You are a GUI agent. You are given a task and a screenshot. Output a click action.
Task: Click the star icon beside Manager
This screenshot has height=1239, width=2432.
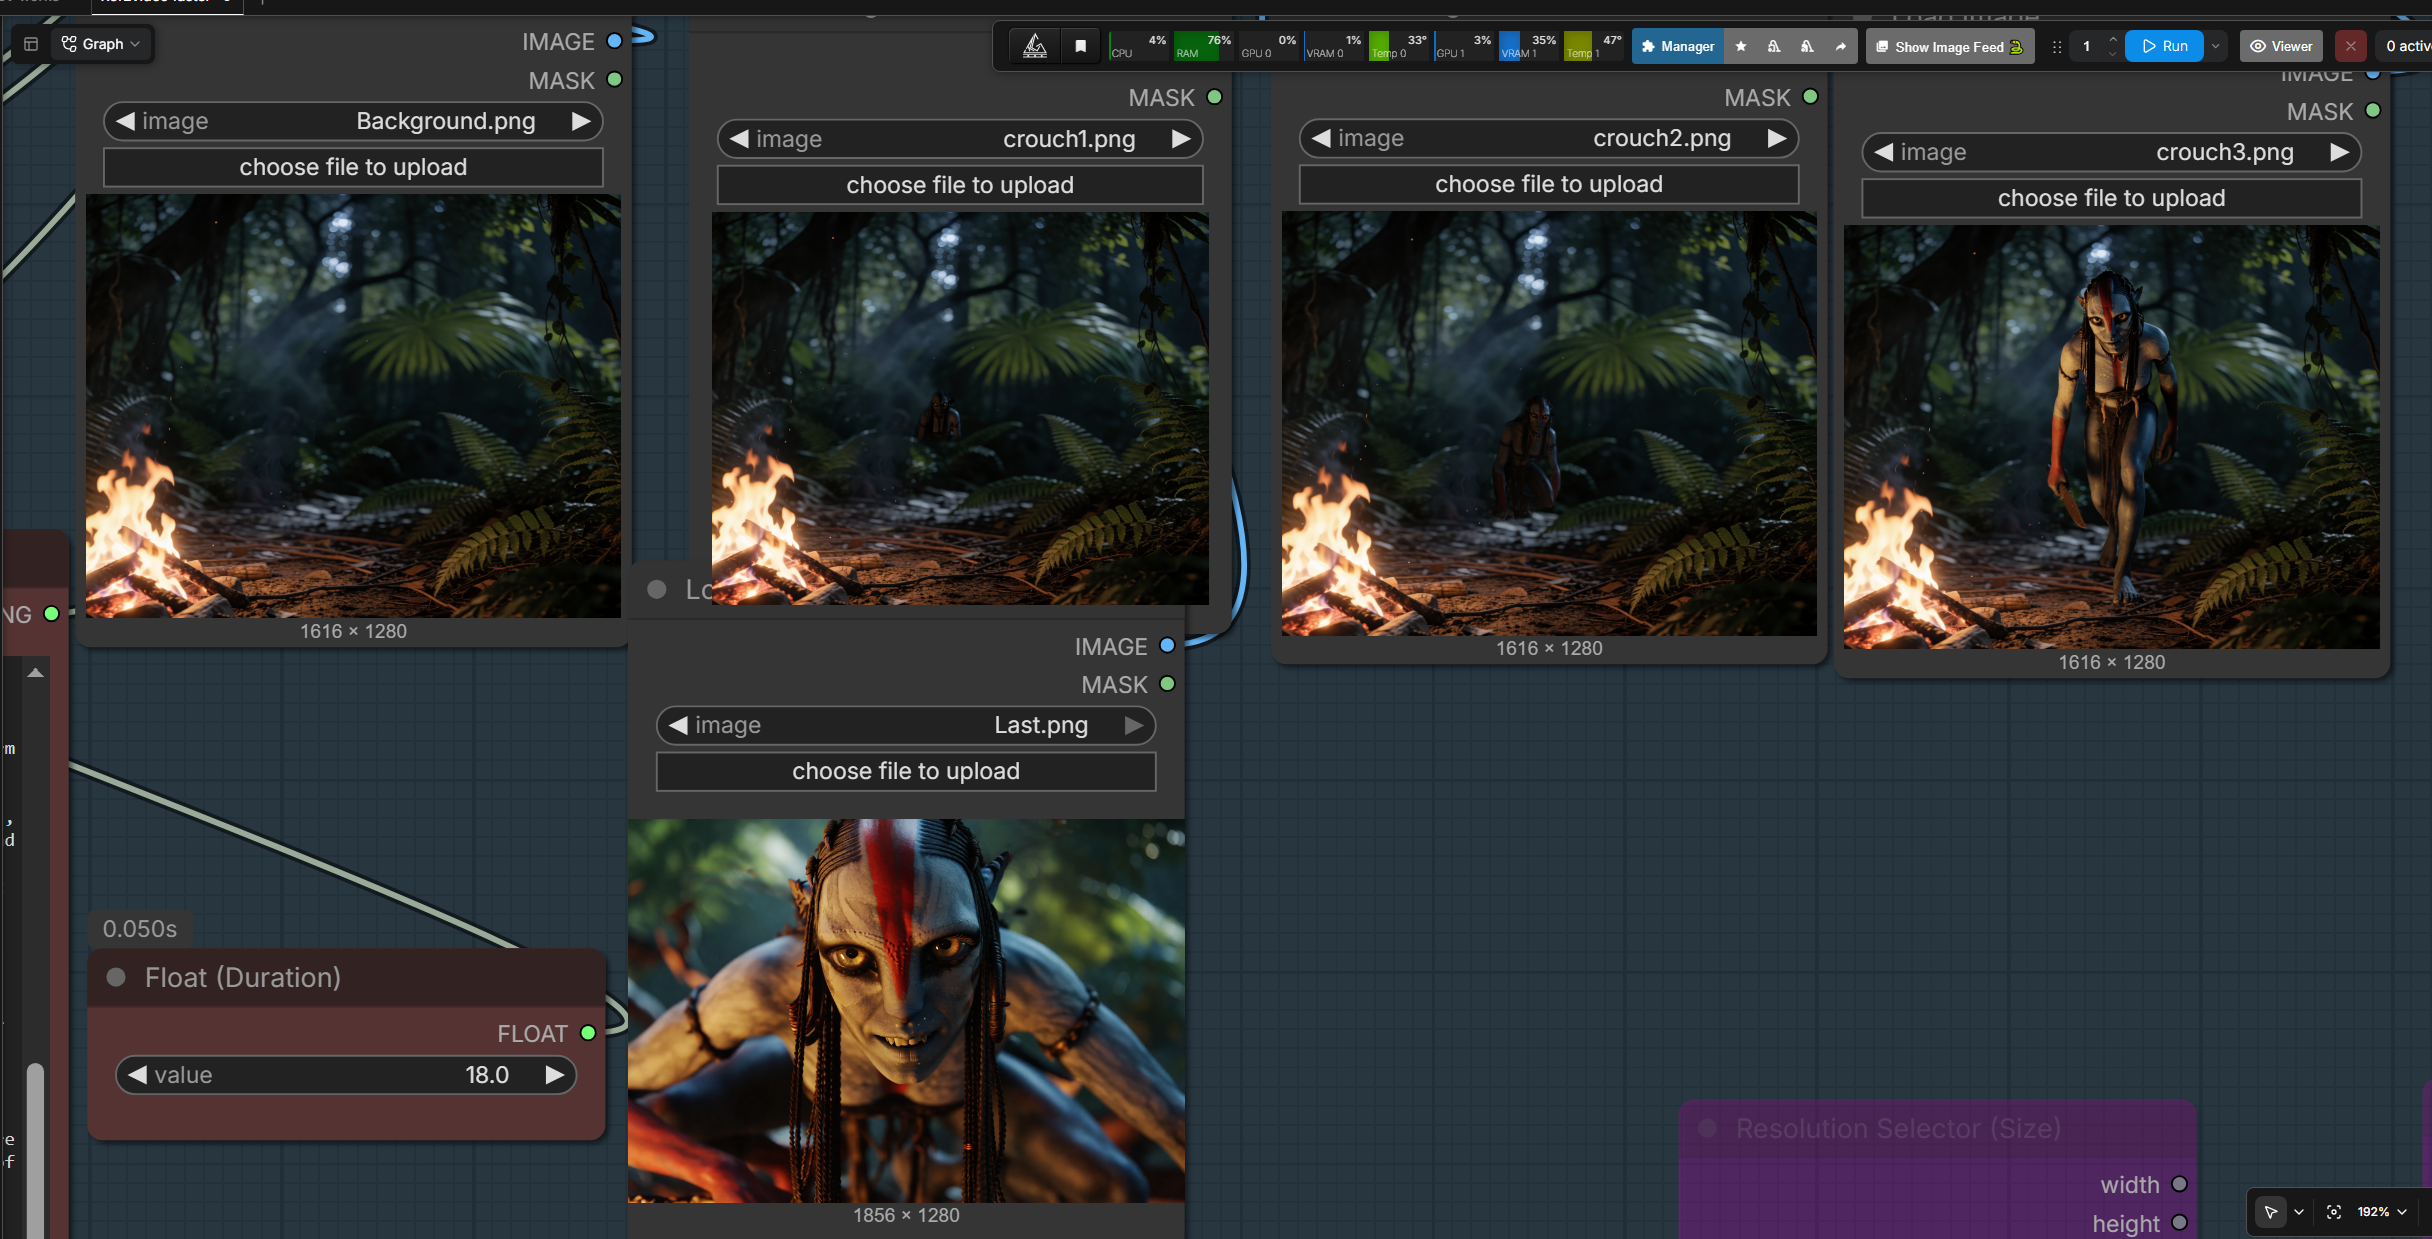1741,46
